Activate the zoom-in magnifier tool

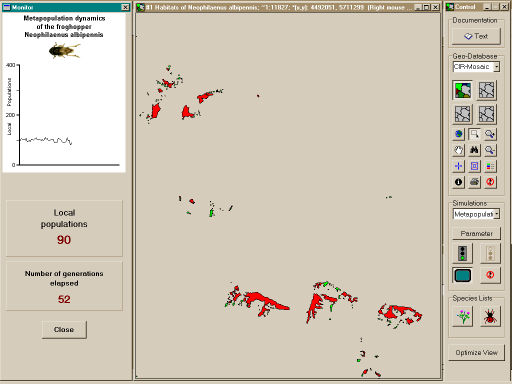point(490,134)
